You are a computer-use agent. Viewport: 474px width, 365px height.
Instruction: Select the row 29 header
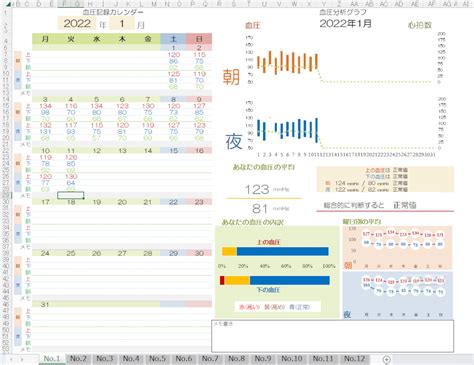pyautogui.click(x=6, y=195)
